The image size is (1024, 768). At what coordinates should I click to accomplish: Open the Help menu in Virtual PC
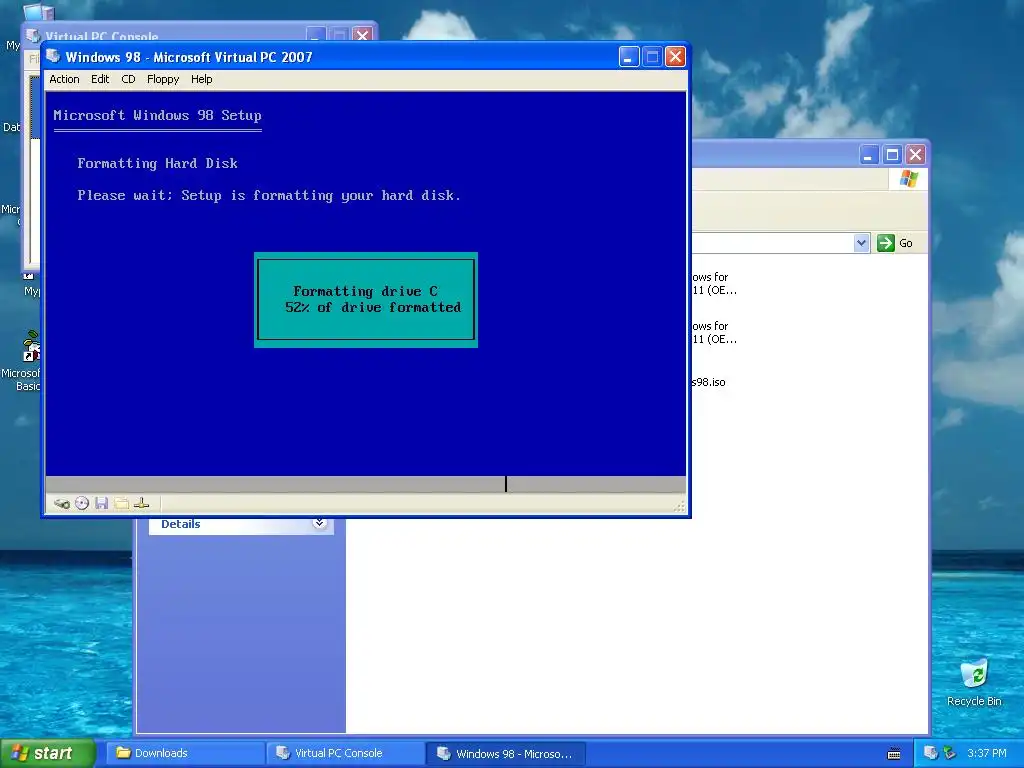201,79
